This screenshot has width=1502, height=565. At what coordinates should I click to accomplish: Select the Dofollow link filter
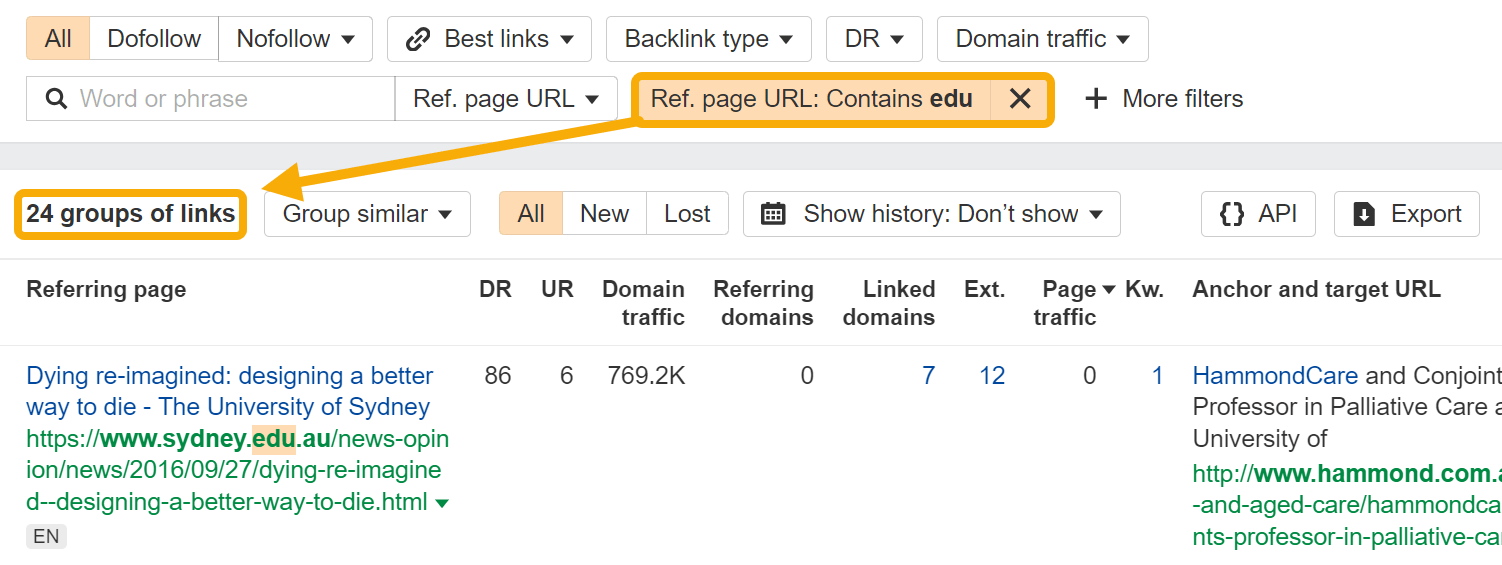[154, 39]
